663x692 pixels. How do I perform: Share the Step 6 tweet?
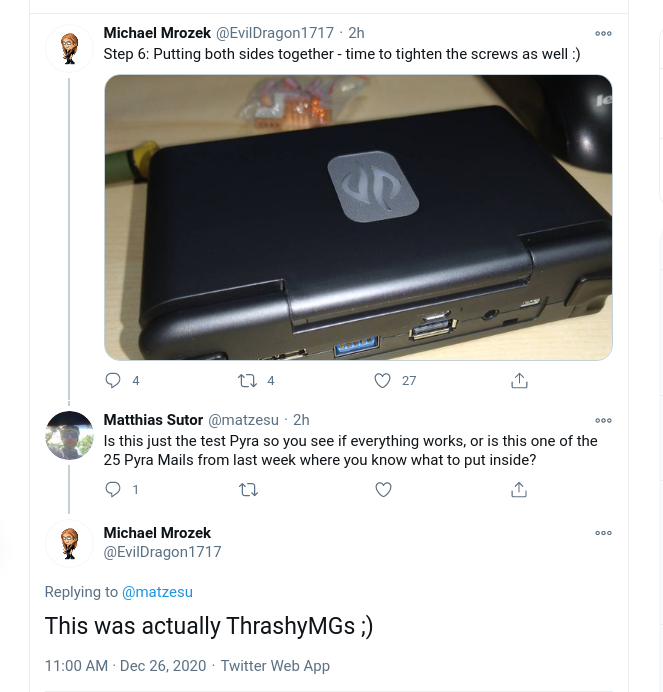[519, 381]
